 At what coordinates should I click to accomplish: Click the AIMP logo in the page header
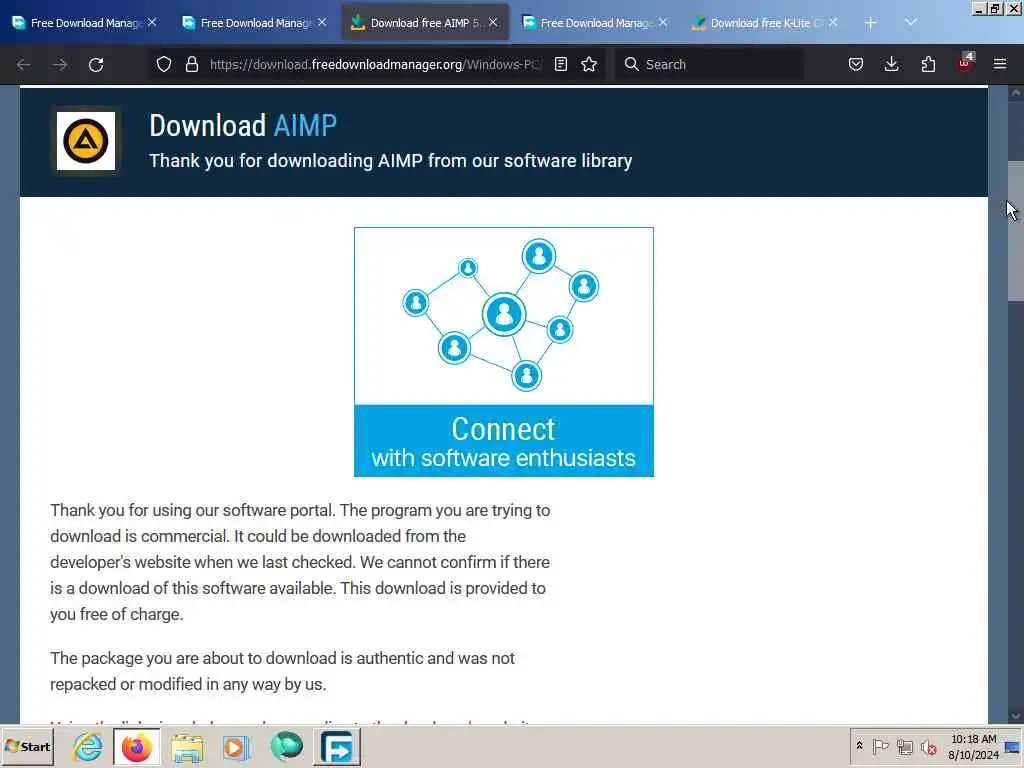click(86, 141)
